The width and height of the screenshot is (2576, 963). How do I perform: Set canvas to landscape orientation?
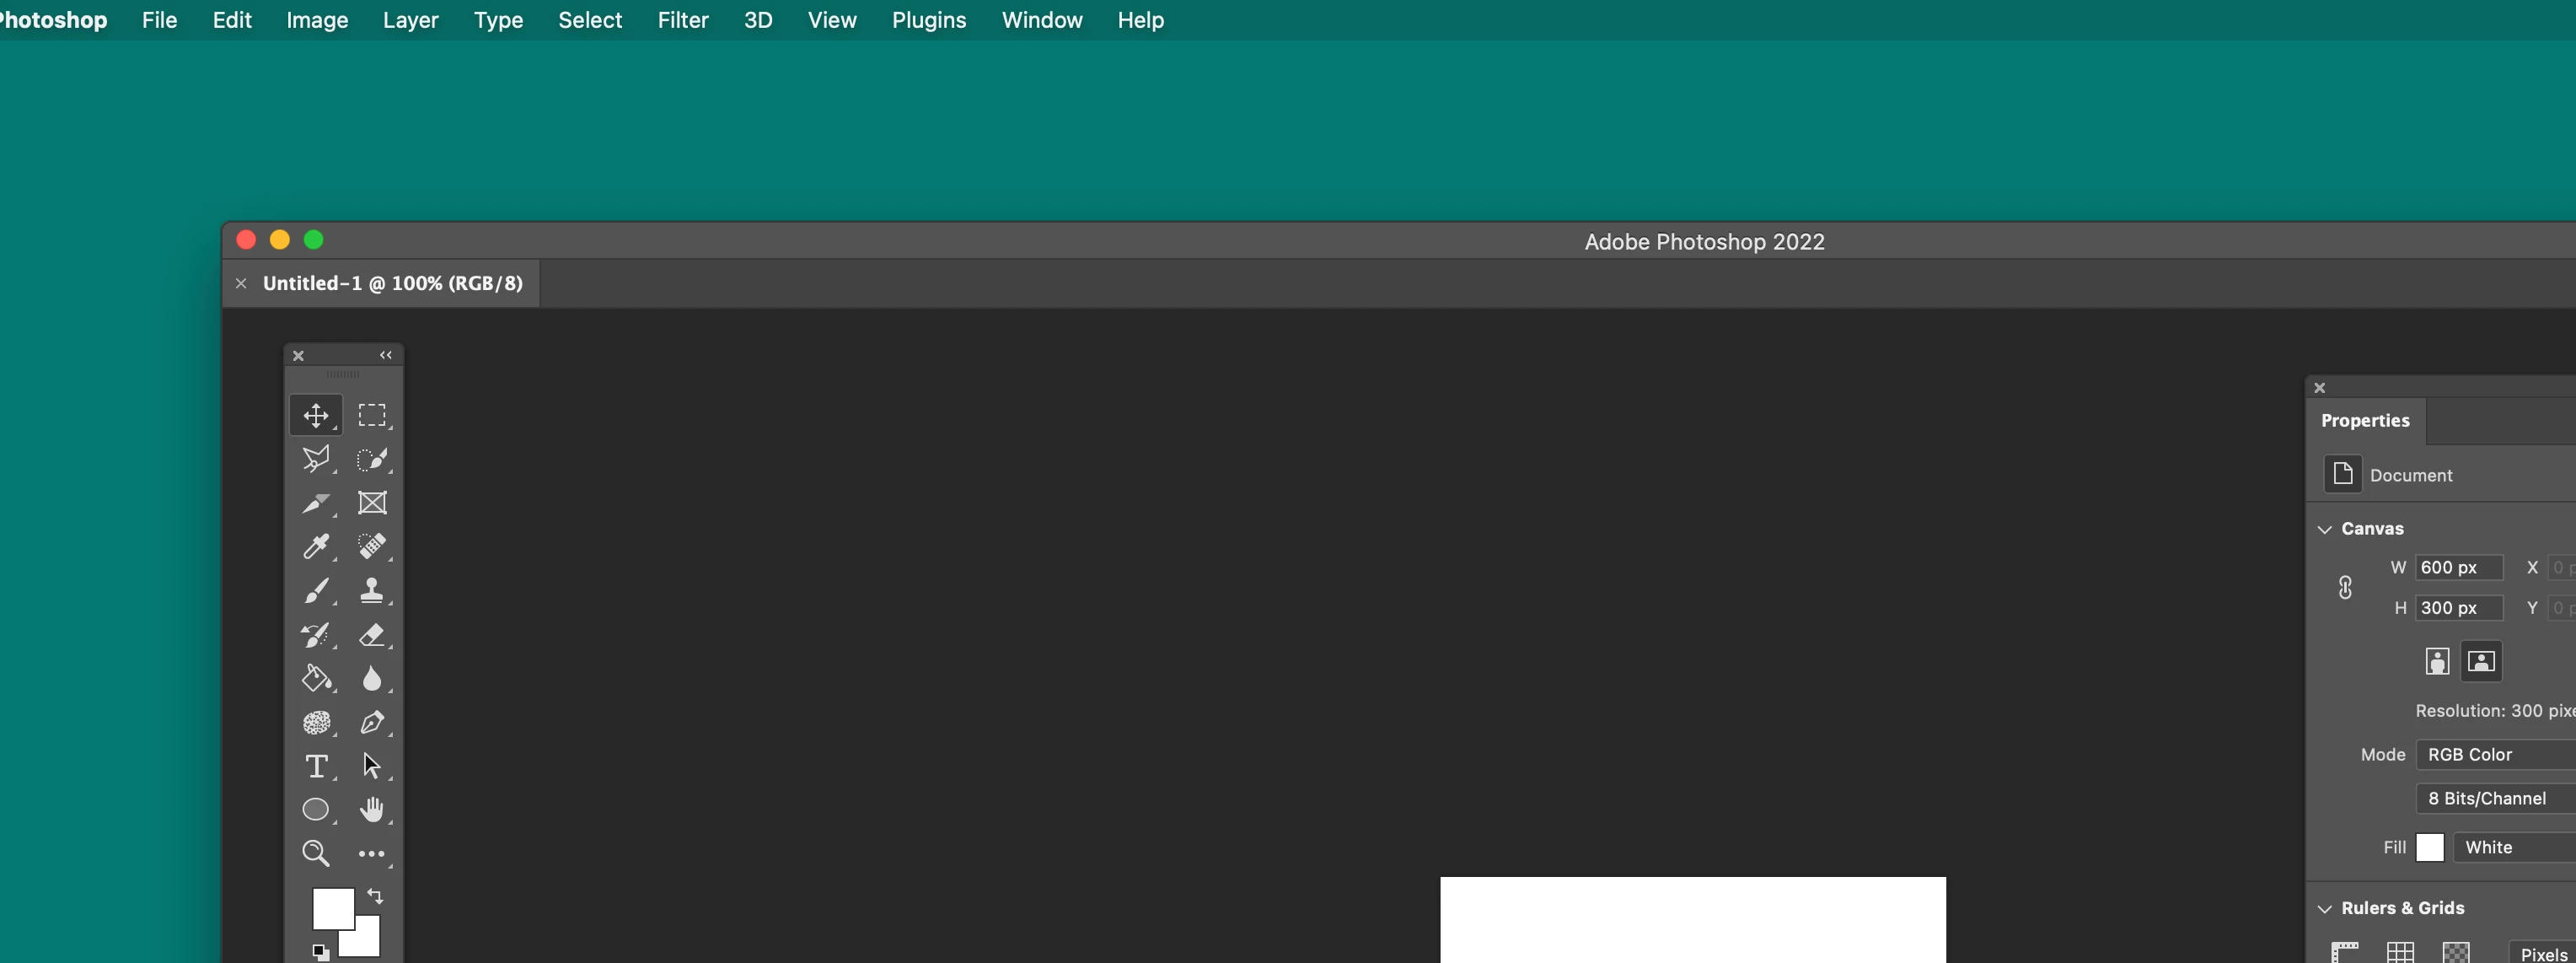2481,661
